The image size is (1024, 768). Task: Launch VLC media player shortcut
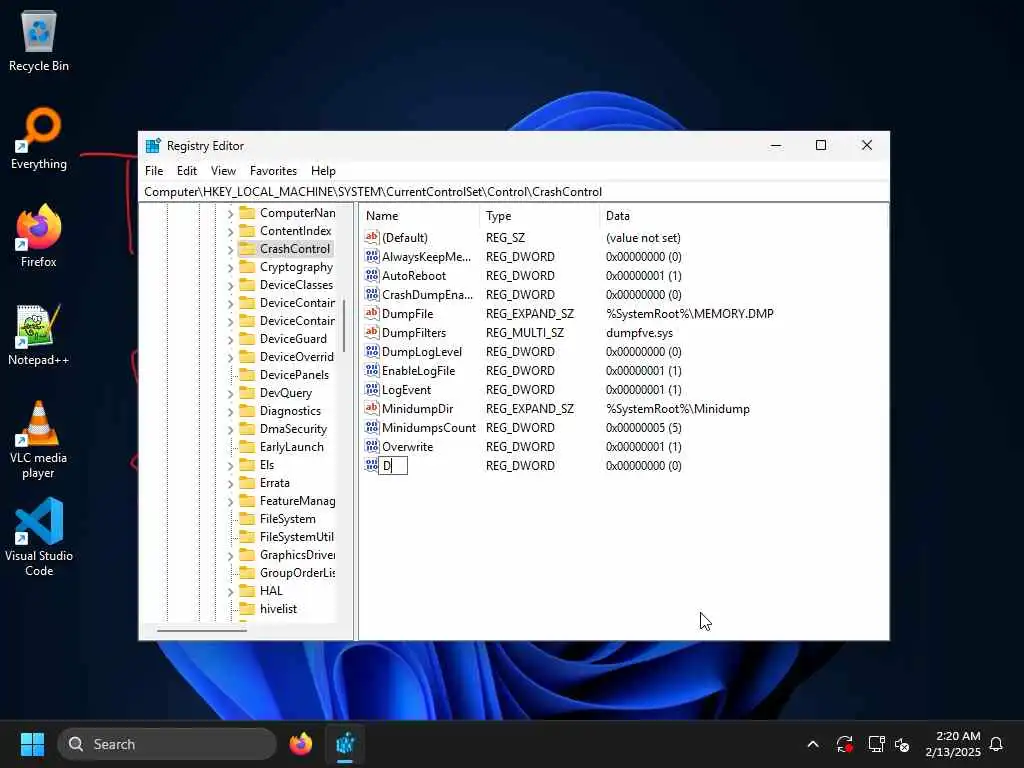point(39,440)
